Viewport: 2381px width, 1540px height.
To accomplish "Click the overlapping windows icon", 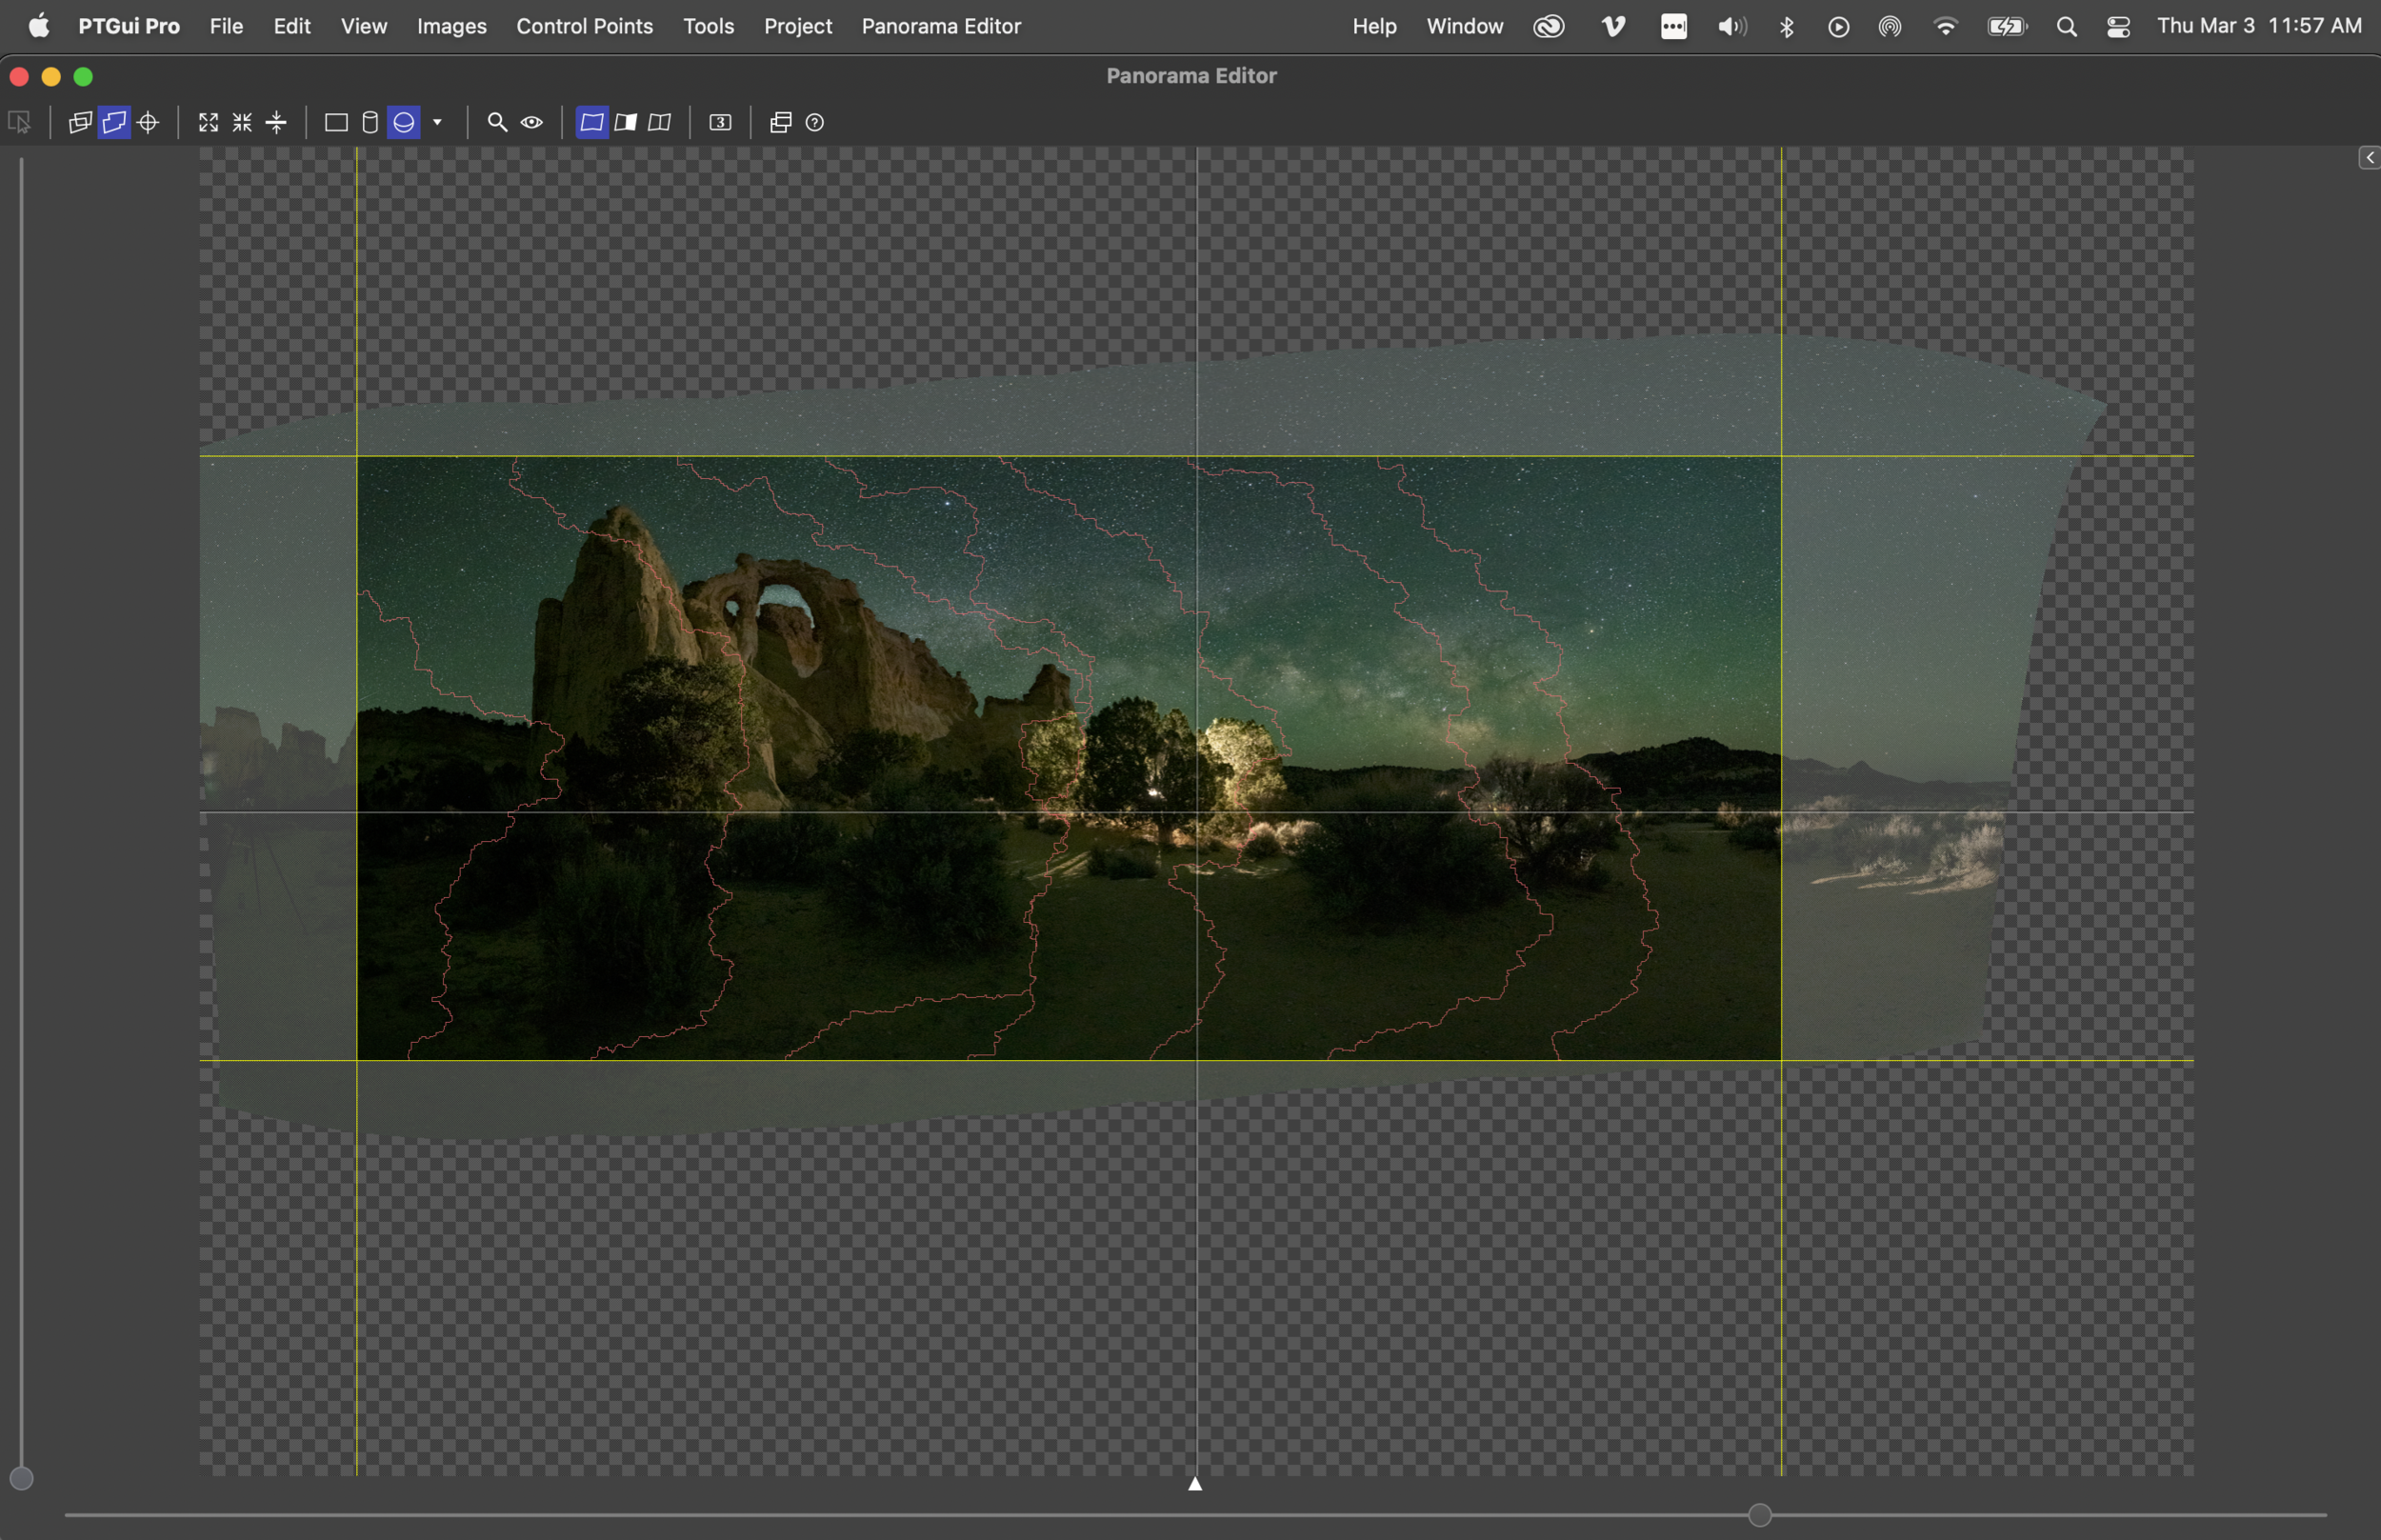I will [x=781, y=123].
